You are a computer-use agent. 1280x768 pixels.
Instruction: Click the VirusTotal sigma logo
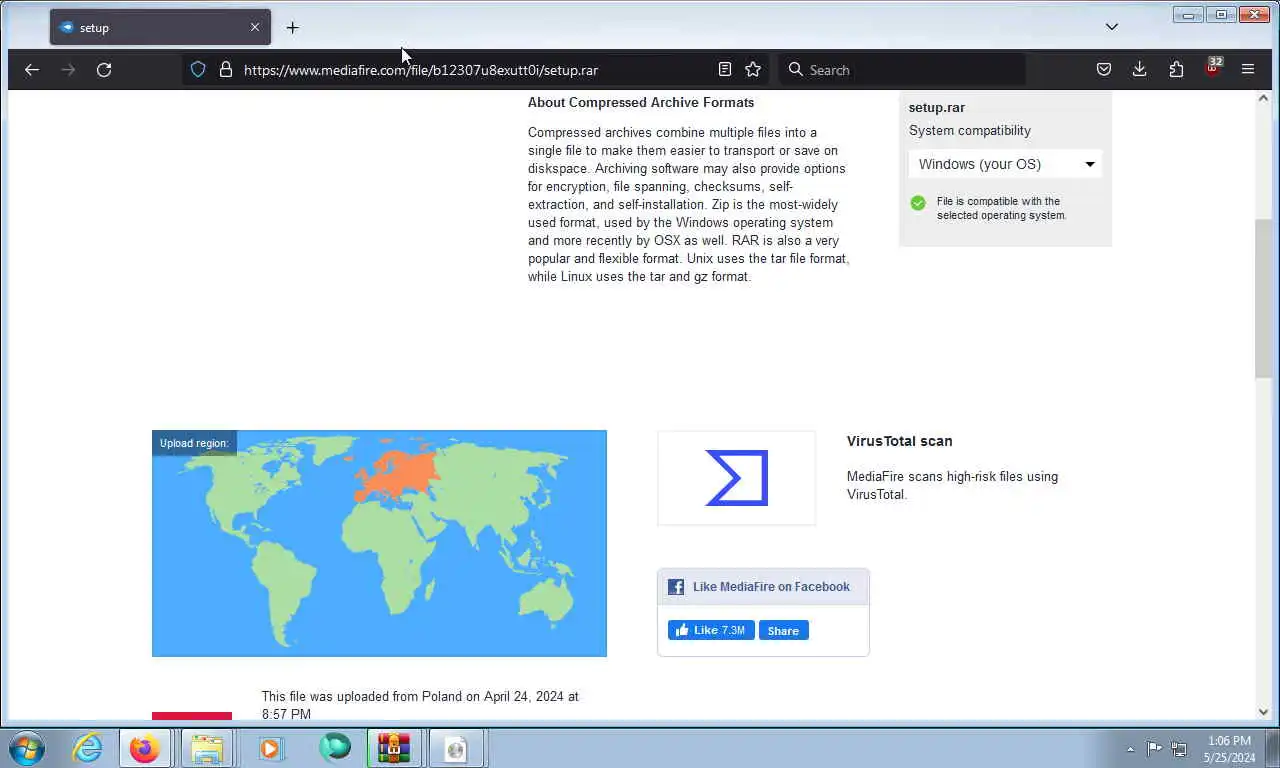tap(737, 478)
